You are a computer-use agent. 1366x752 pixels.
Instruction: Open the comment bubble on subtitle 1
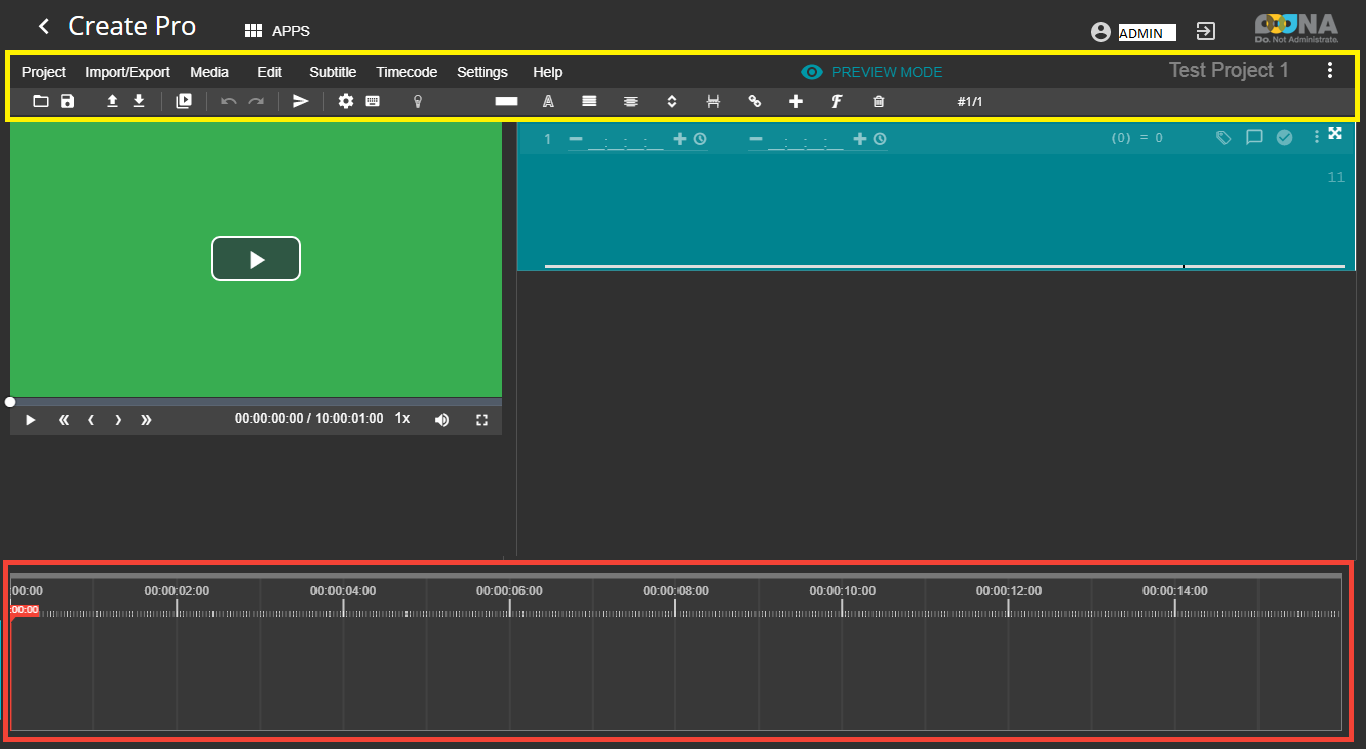[1254, 138]
